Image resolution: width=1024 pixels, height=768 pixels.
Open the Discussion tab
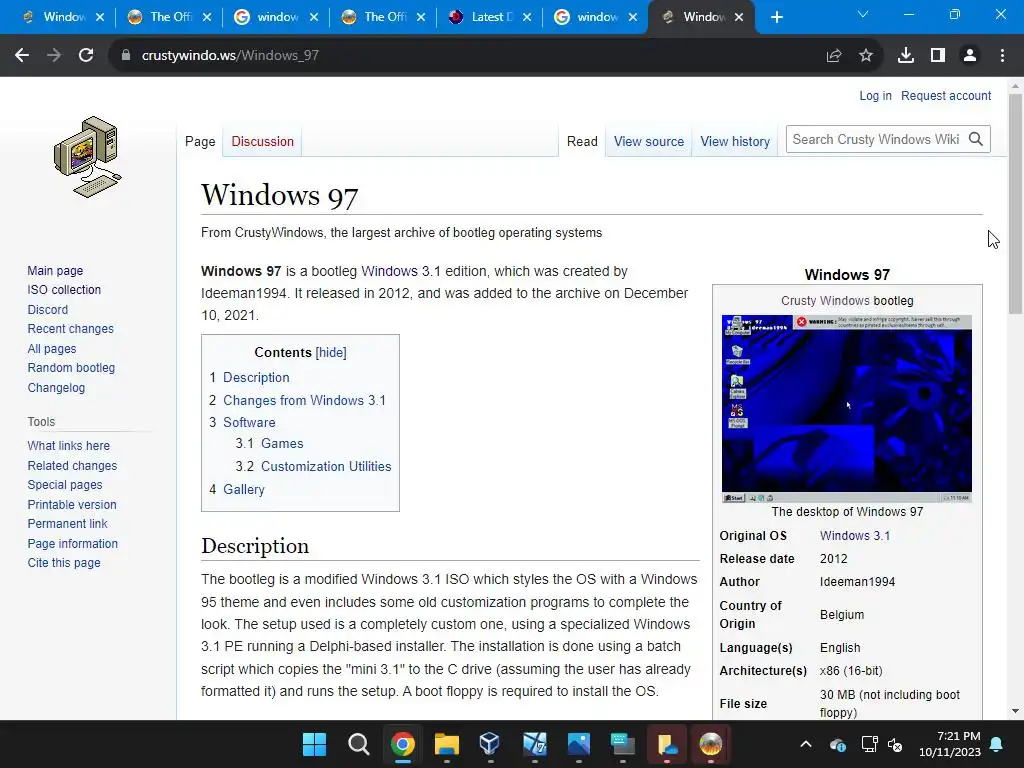click(x=263, y=141)
